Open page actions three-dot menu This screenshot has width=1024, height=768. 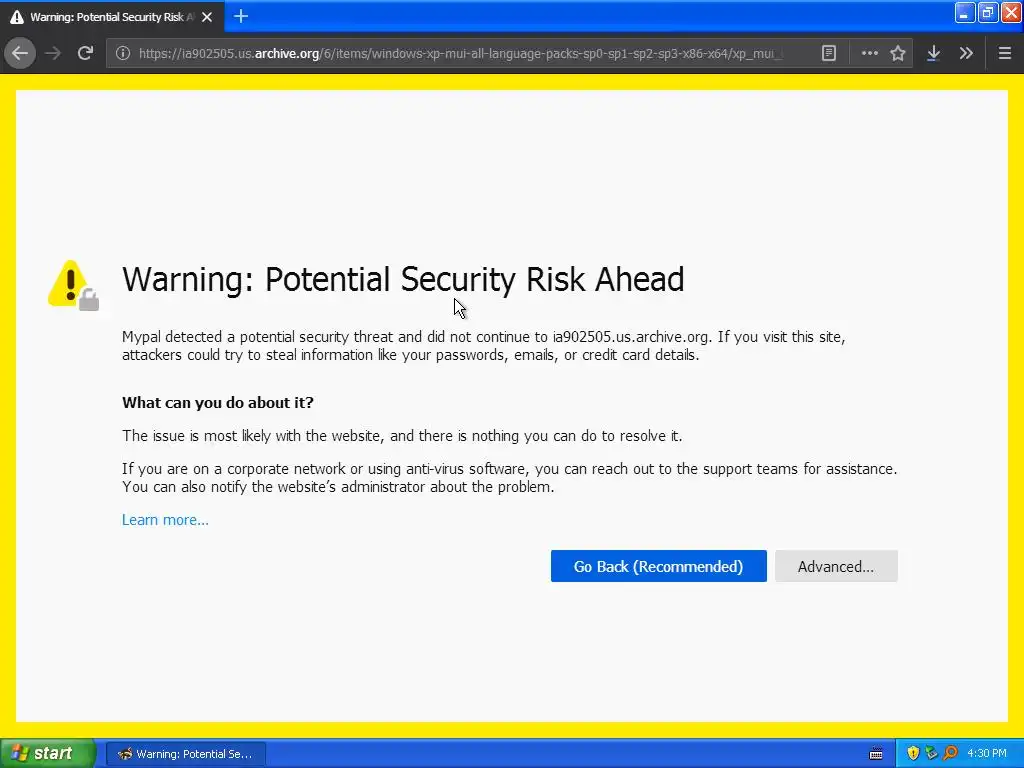(869, 54)
